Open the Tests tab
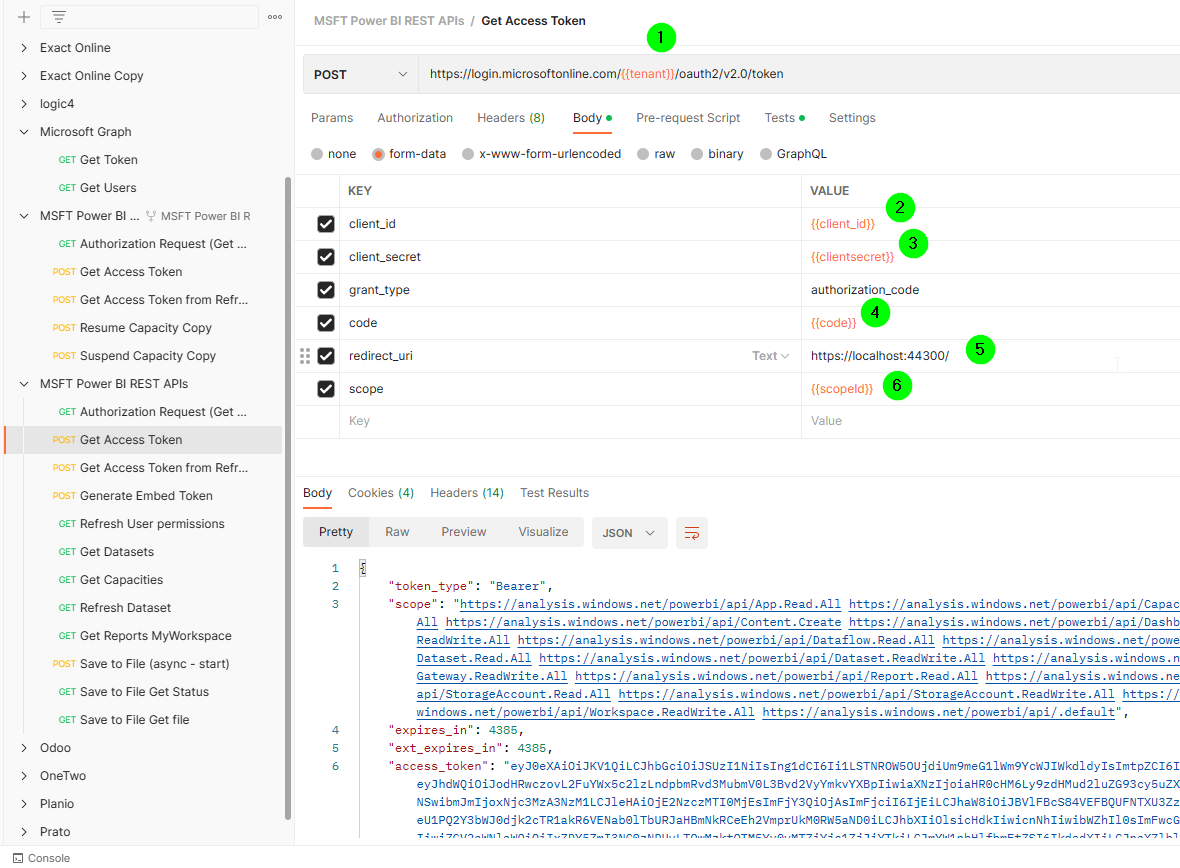Screen dimensions: 1180x868 coord(784,118)
